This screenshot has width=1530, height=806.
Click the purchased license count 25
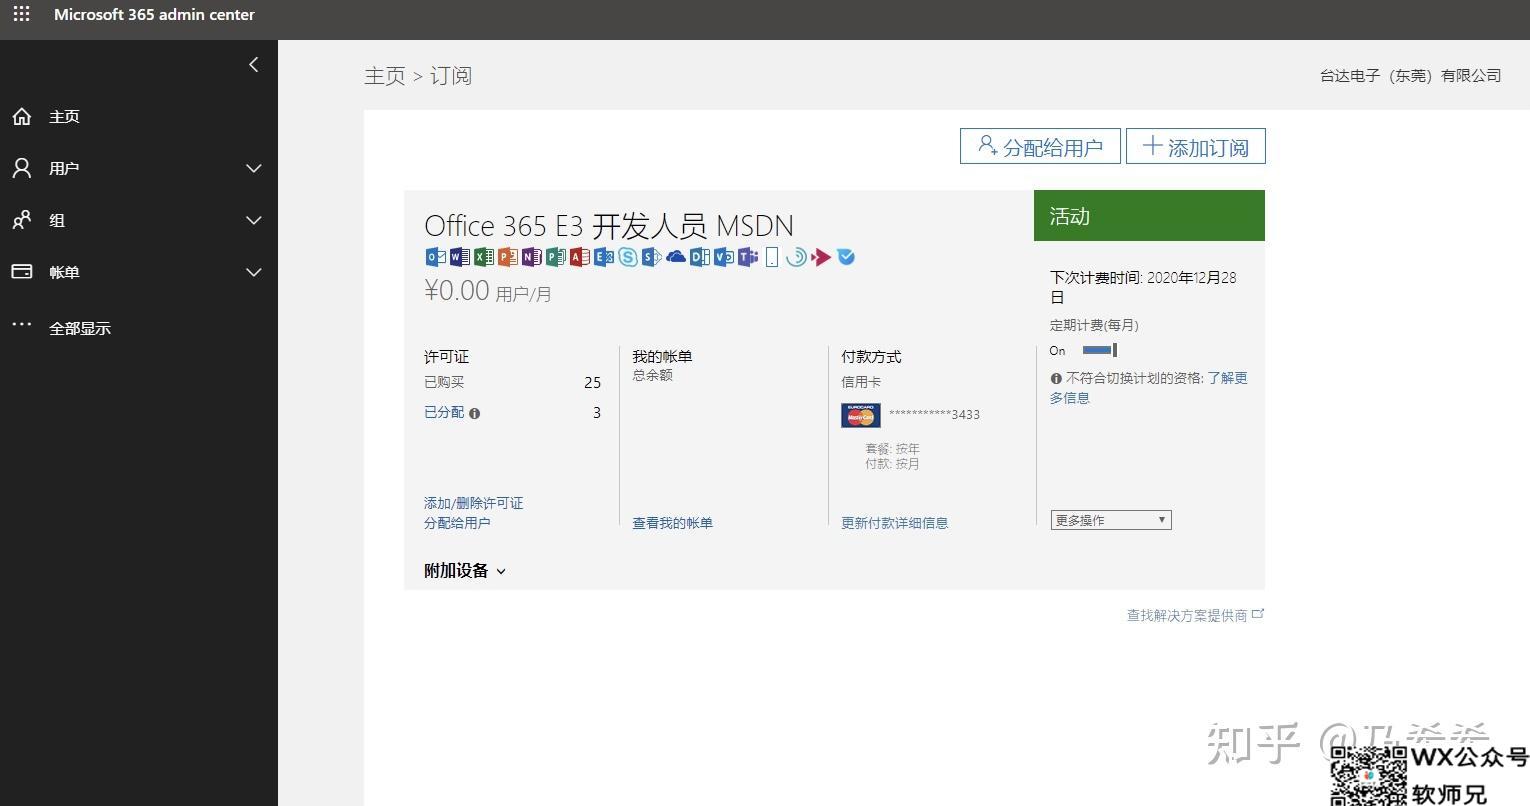592,382
